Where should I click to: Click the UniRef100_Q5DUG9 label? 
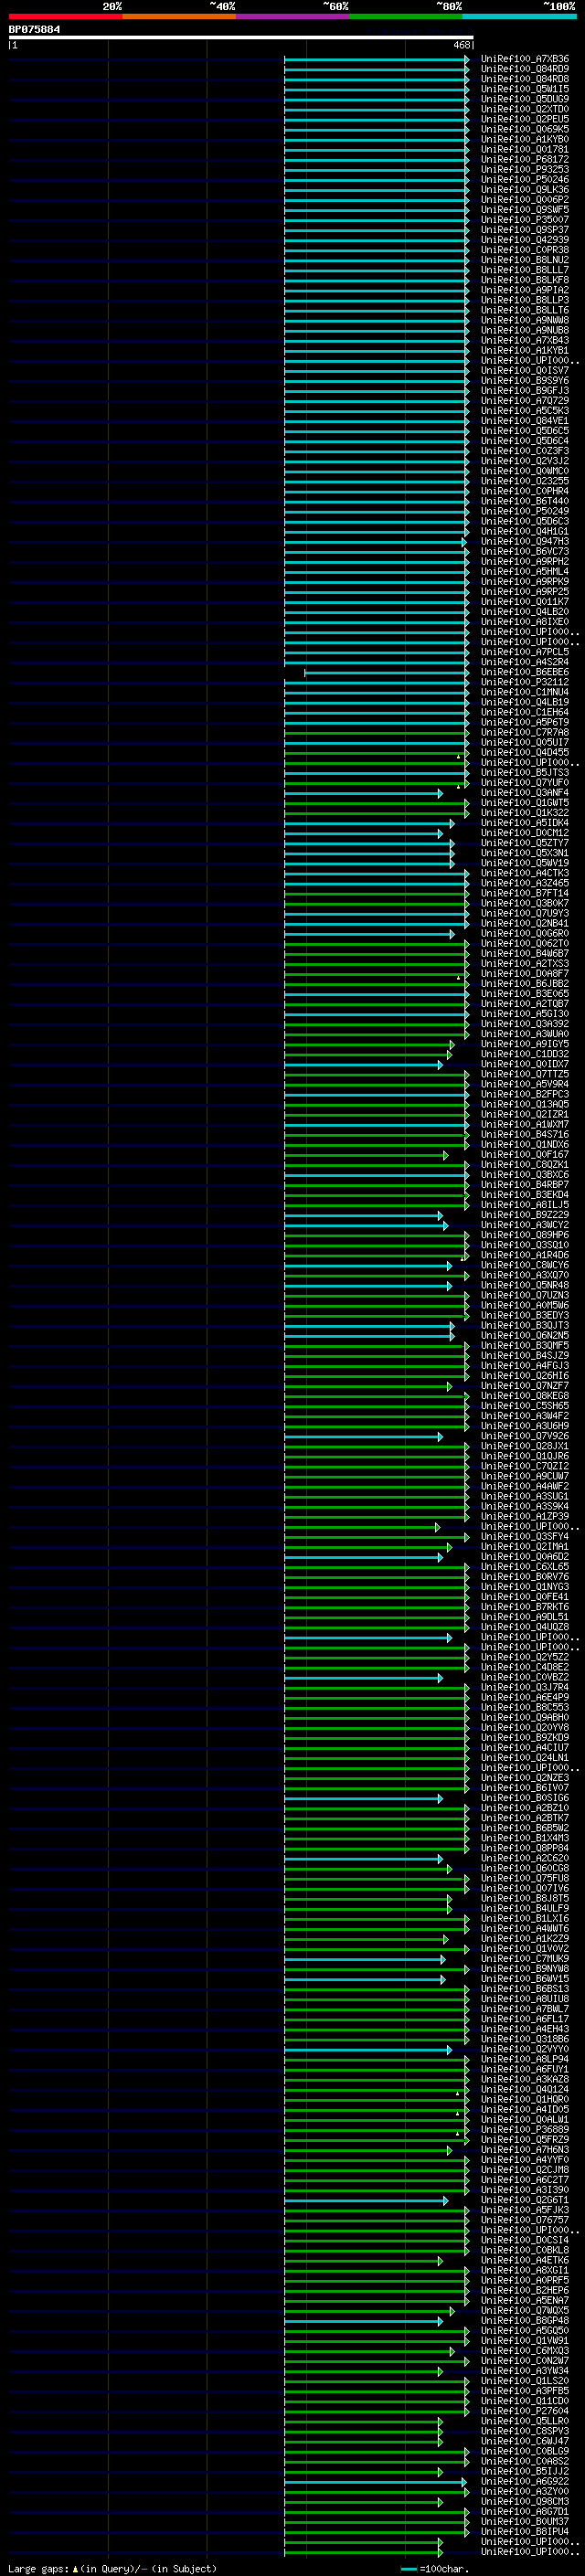coord(525,99)
